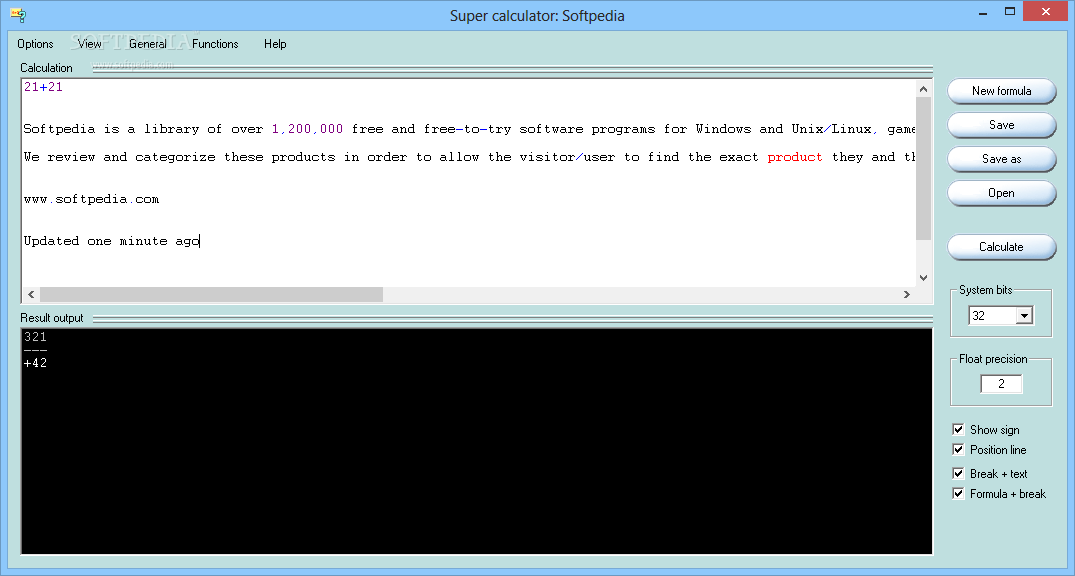The height and width of the screenshot is (576, 1075).
Task: Click the horizontal scroll left arrow
Action: (x=31, y=294)
